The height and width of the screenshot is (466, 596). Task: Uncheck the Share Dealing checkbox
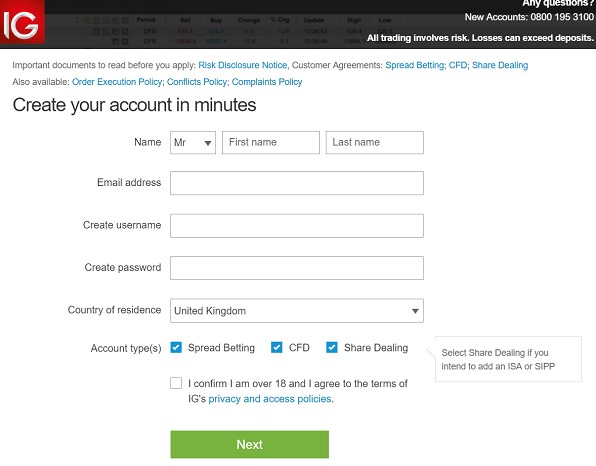(331, 347)
